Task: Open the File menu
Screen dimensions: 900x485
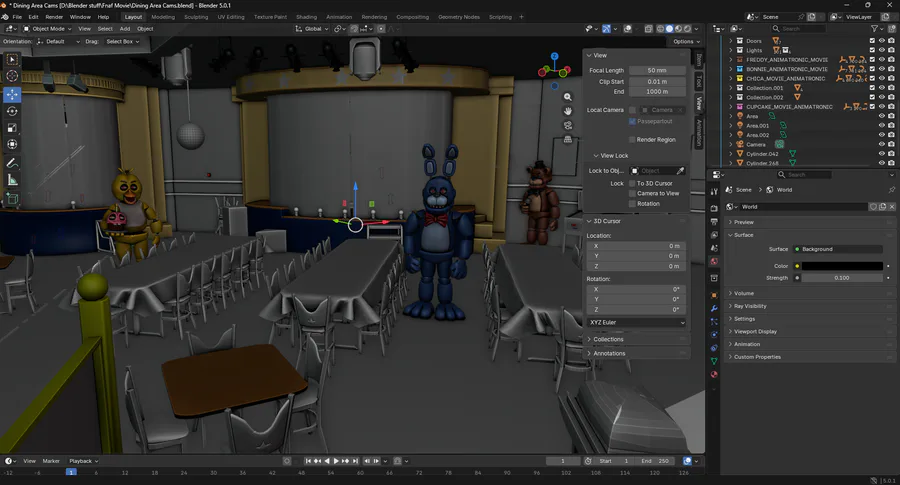Action: [x=17, y=17]
